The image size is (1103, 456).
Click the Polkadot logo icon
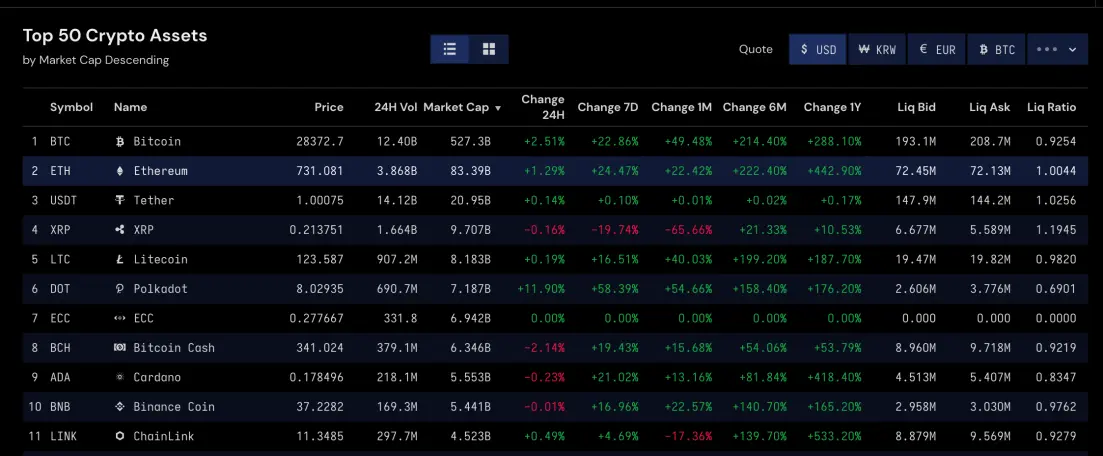120,289
